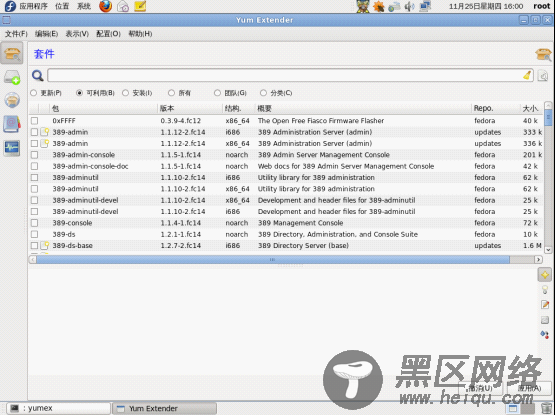555x415 pixels.
Task: Select the 所有 radio button
Action: [171, 93]
